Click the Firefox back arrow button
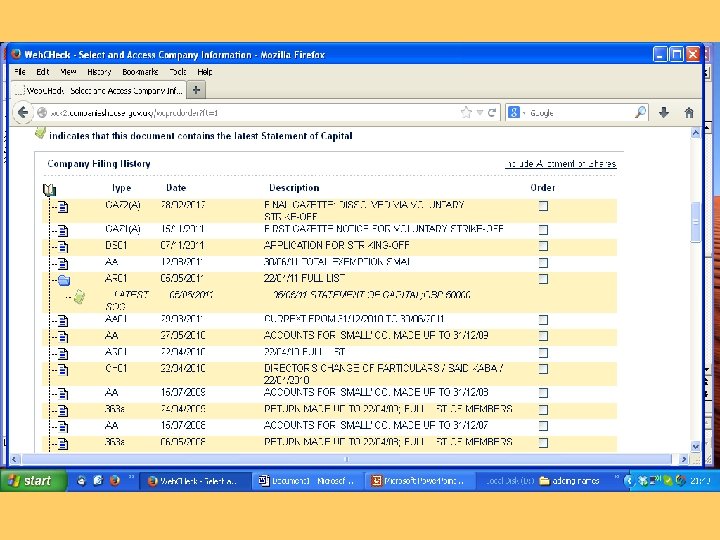 22,112
